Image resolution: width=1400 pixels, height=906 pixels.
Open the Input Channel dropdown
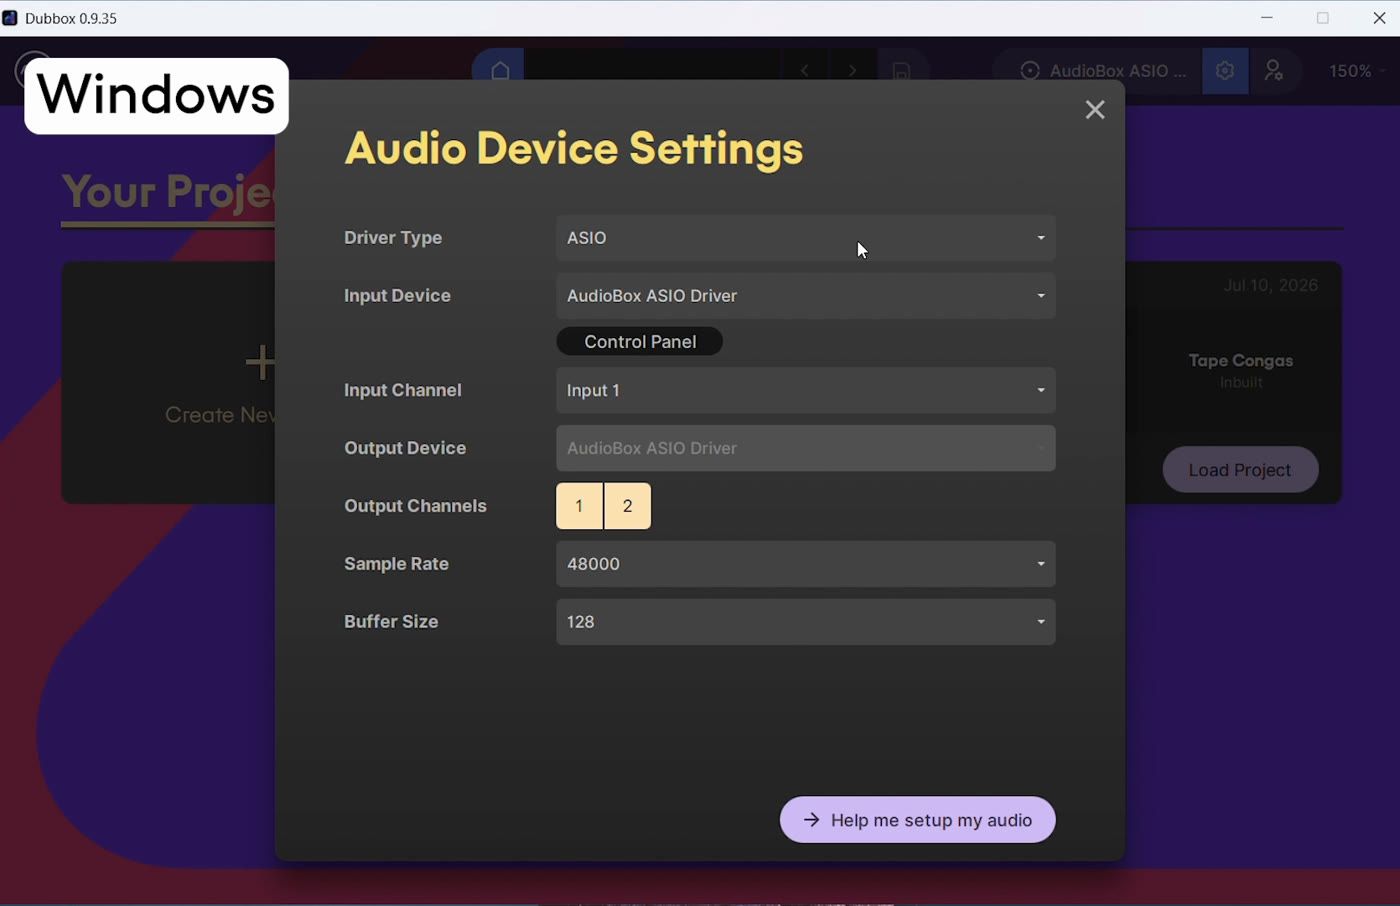tap(806, 390)
